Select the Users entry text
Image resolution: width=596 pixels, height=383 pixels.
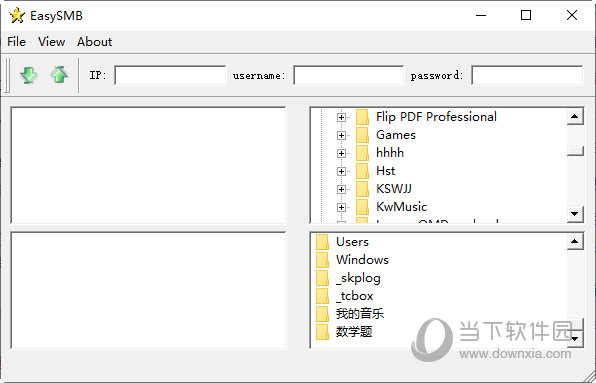352,242
